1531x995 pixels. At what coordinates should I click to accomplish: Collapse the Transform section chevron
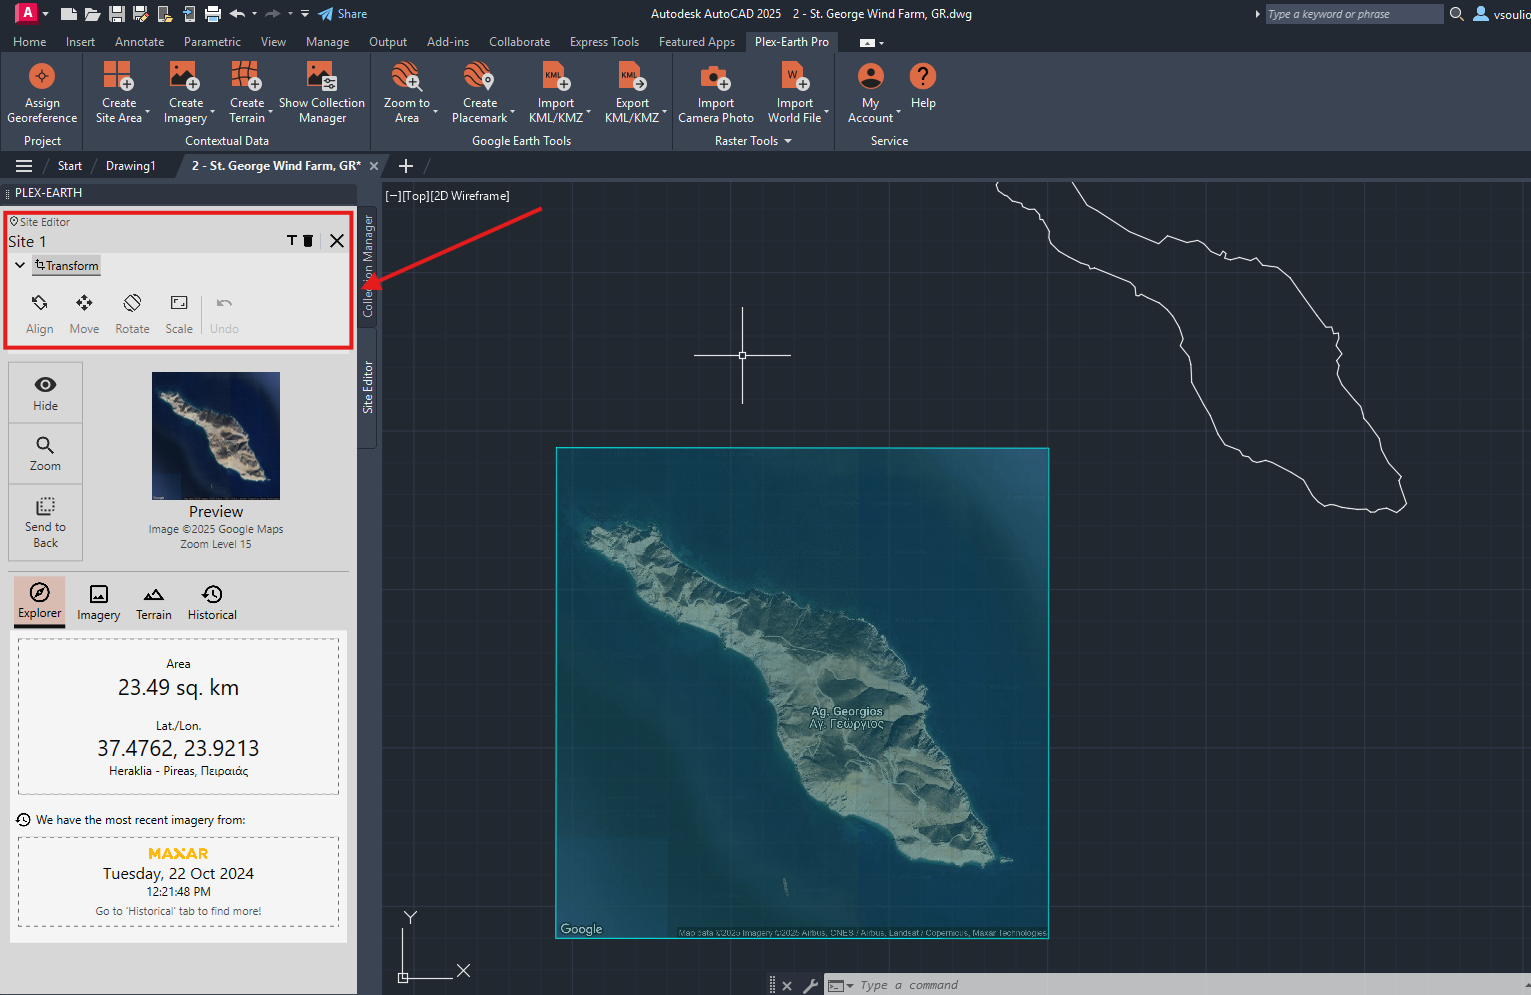[x=20, y=265]
